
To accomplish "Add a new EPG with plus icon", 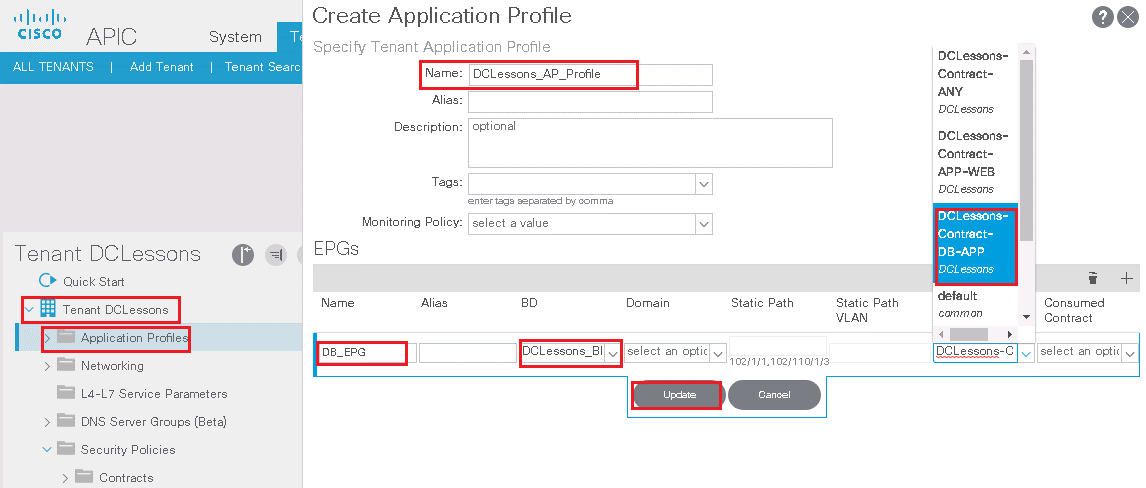I will [x=1126, y=278].
